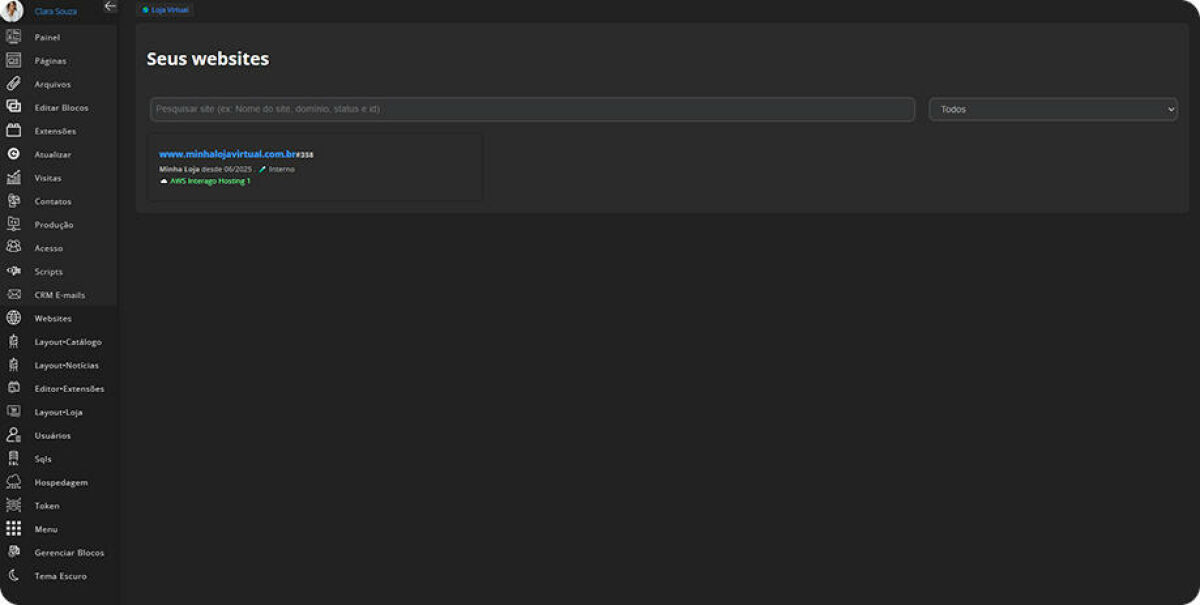Screen dimensions: 1200x605
Task: Click the Websites globe icon
Action: click(14, 318)
